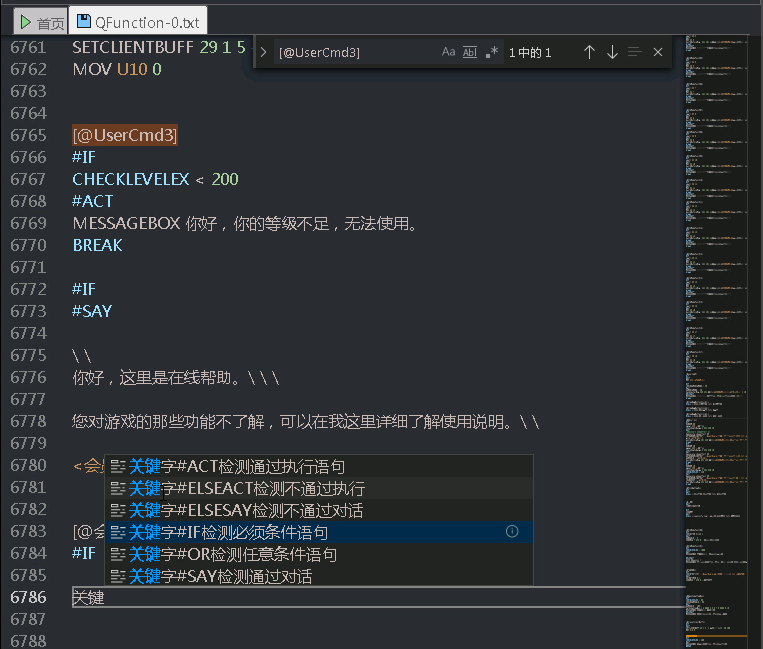The image size is (763, 649).
Task: Toggle regular expression search option
Action: click(x=491, y=52)
